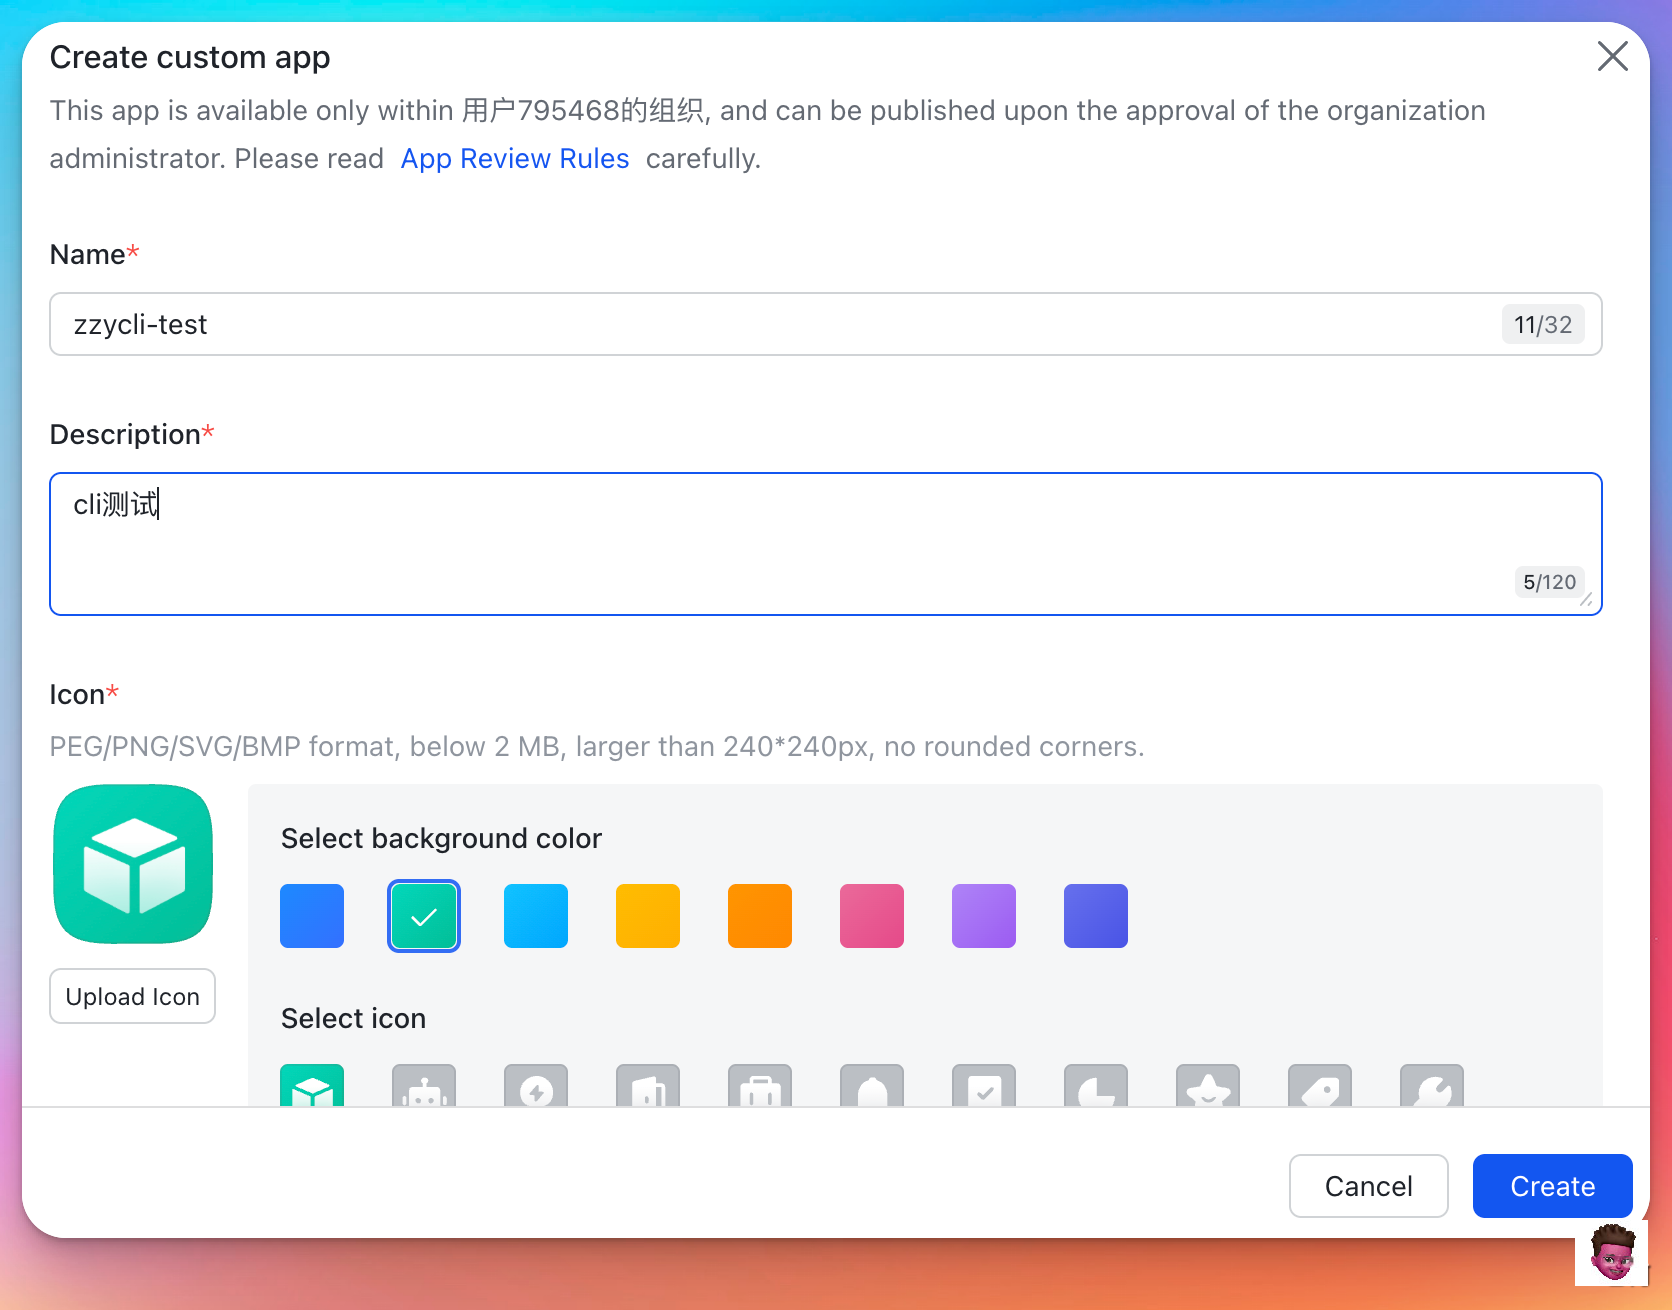The width and height of the screenshot is (1672, 1310).
Task: Select the lightning bolt icon option
Action: coord(536,1085)
